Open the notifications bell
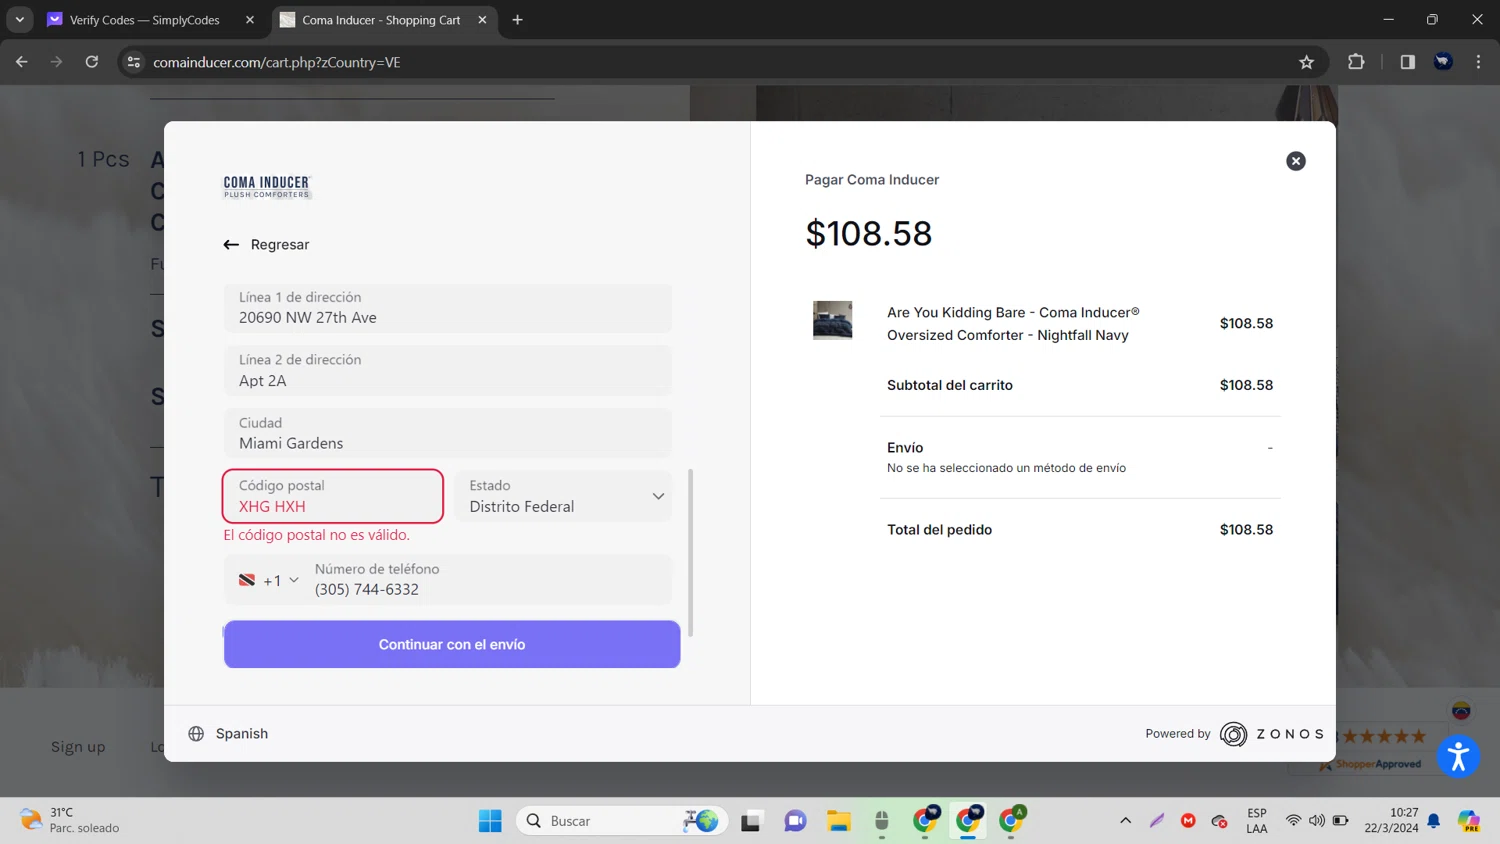1500x844 pixels. click(x=1434, y=821)
